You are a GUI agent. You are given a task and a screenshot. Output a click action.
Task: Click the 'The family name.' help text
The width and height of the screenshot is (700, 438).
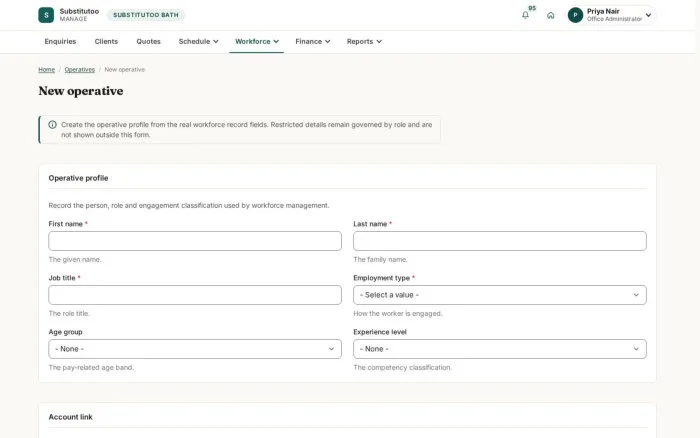tap(380, 259)
